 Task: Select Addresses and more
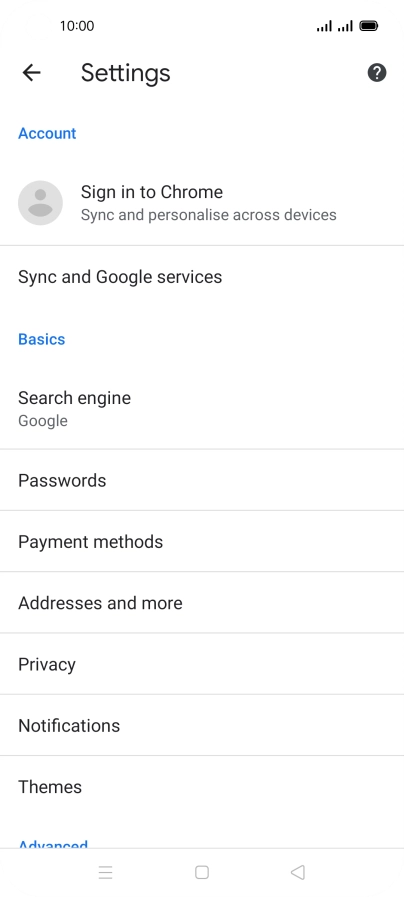(x=202, y=602)
